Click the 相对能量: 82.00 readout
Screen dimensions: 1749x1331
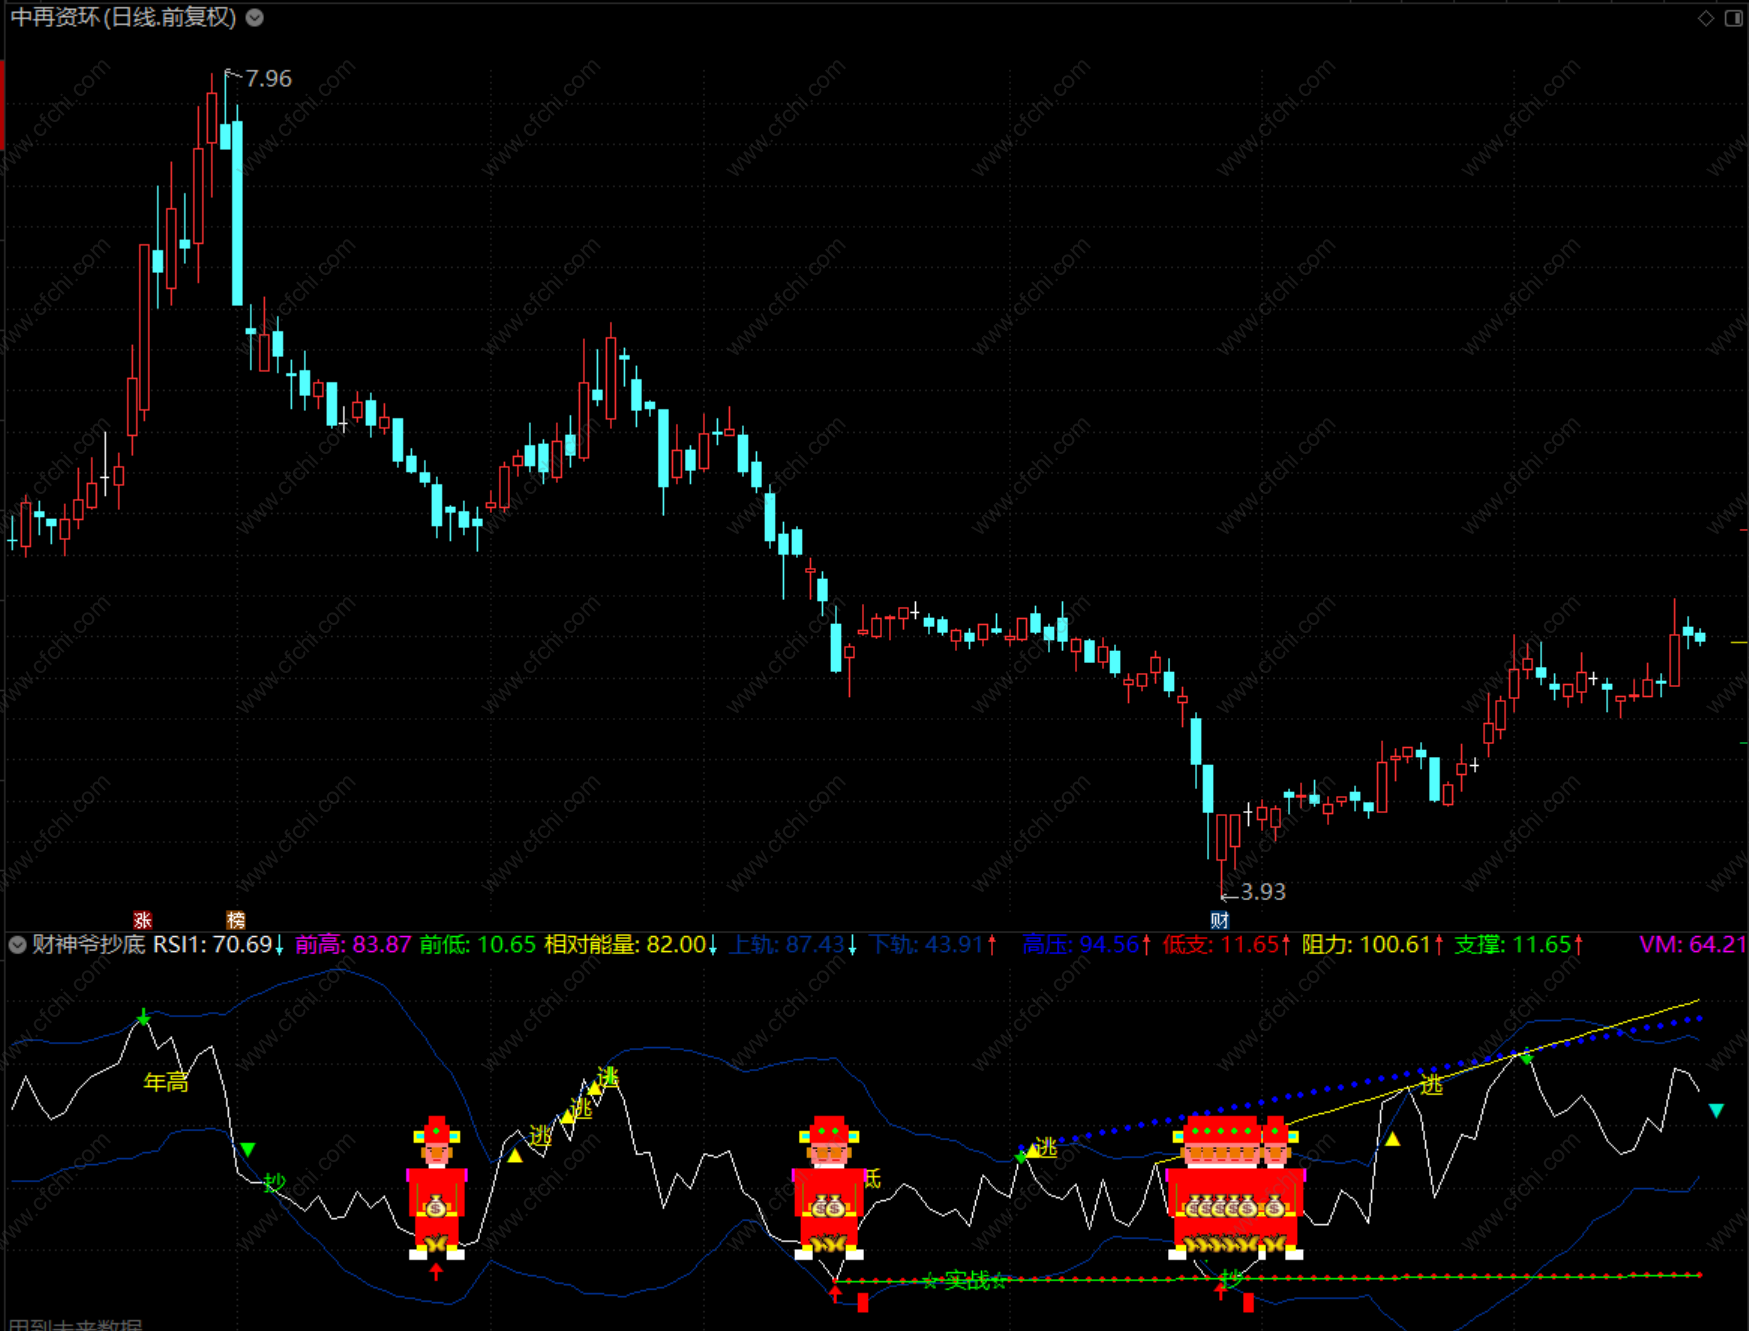pos(625,944)
